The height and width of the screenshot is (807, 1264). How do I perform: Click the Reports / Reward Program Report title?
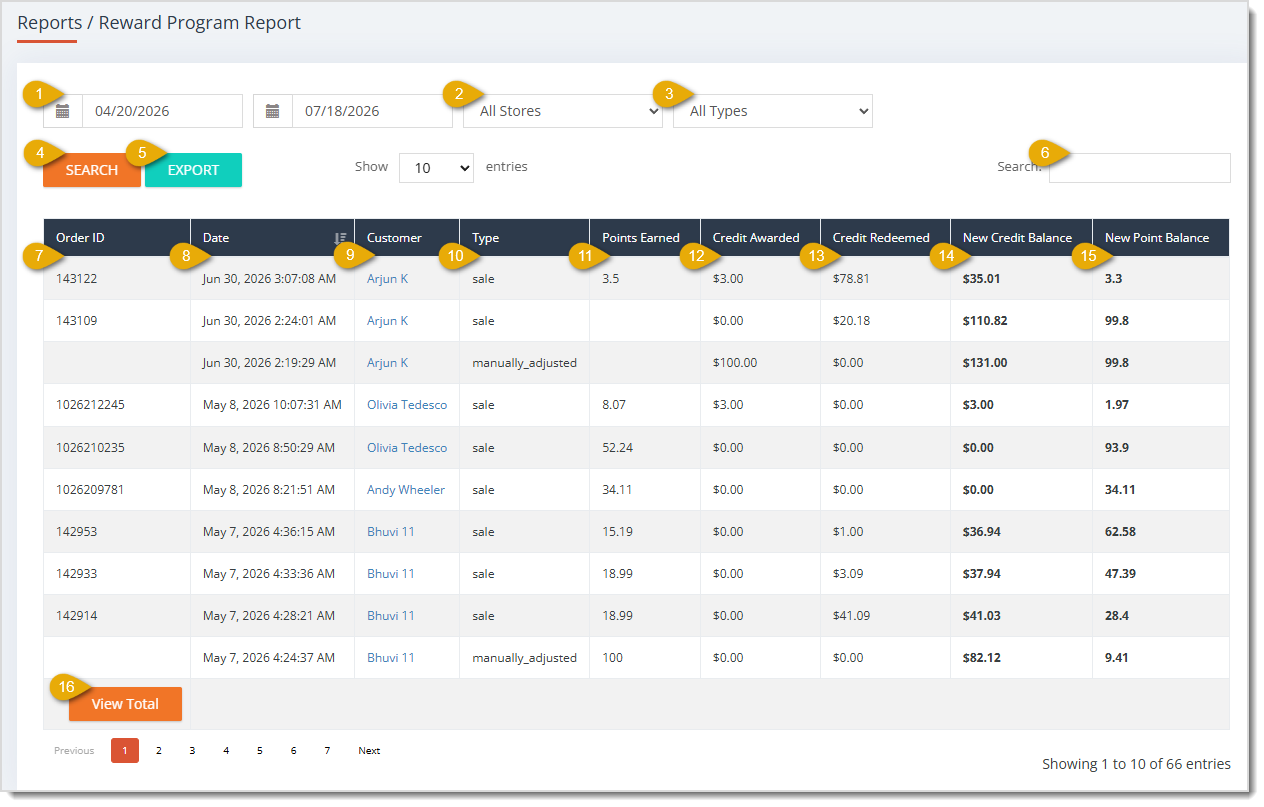pyautogui.click(x=159, y=22)
